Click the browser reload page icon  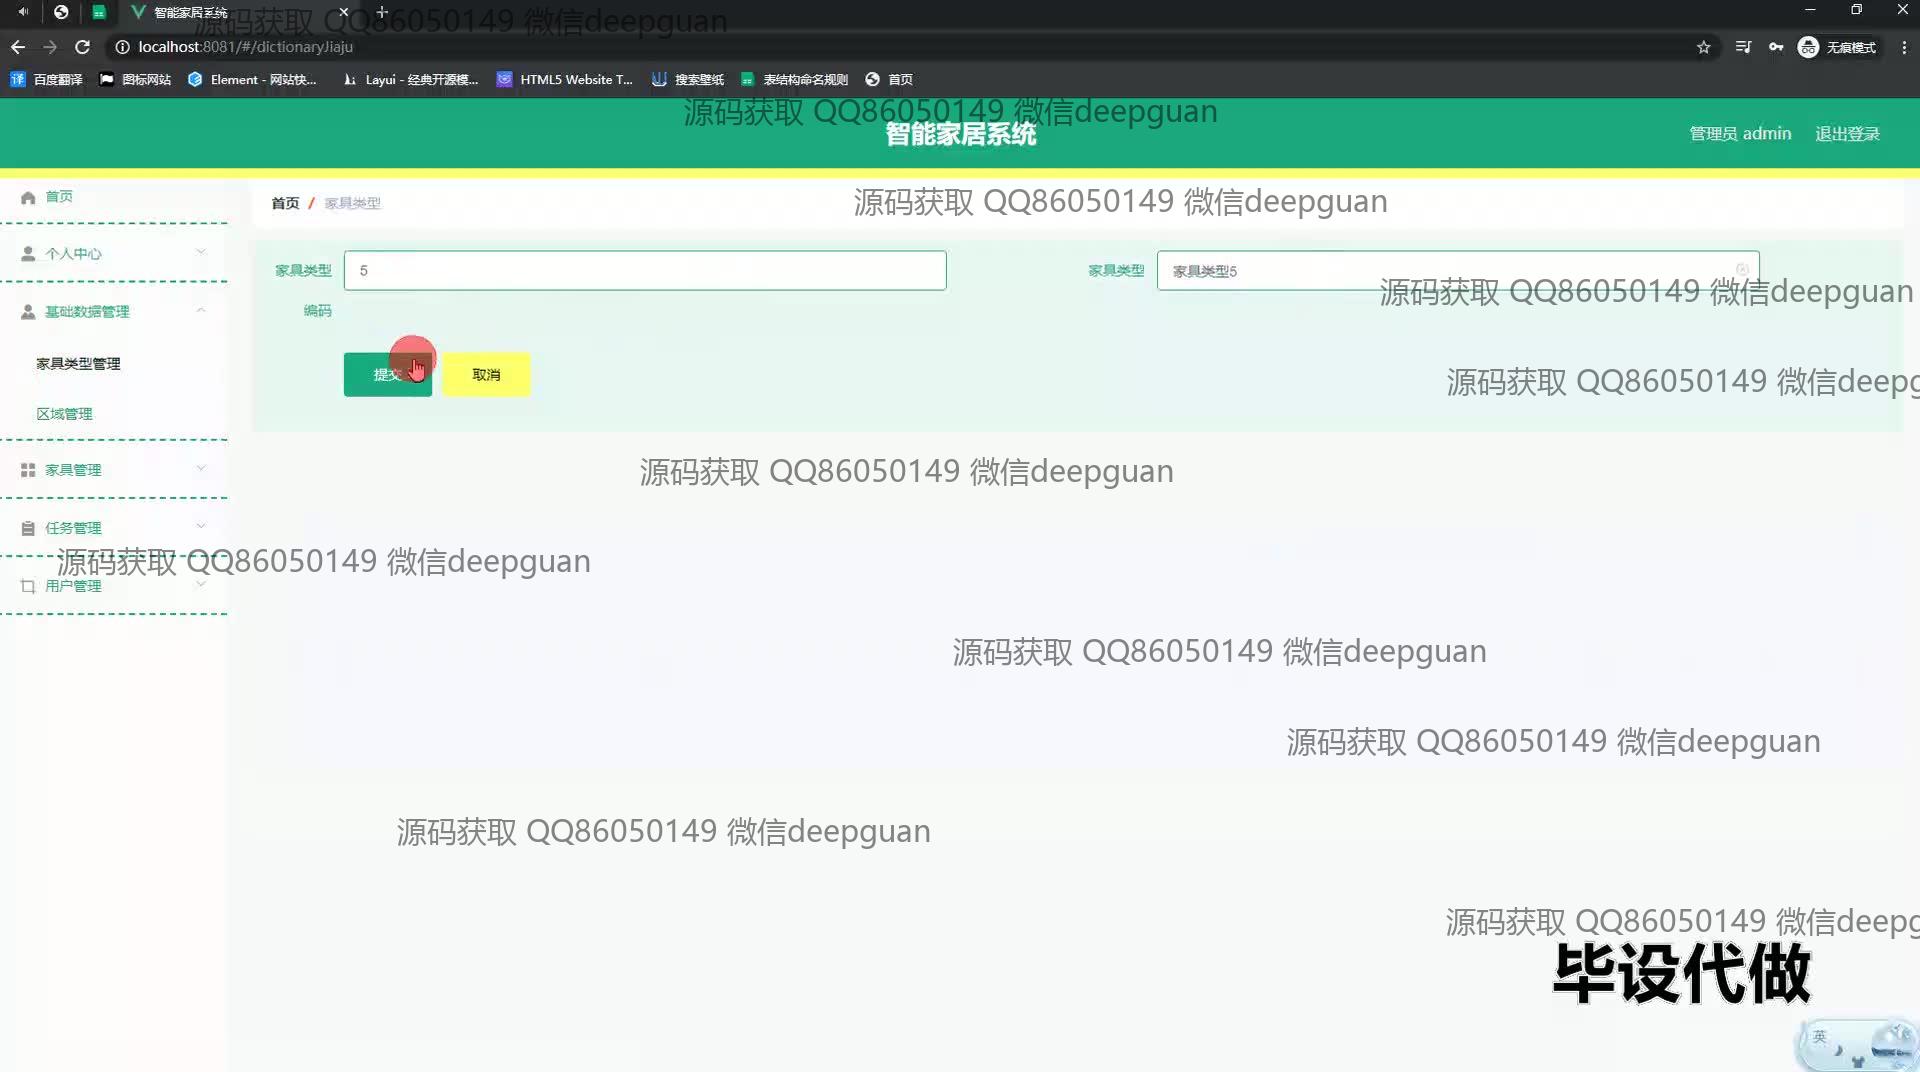pyautogui.click(x=83, y=47)
